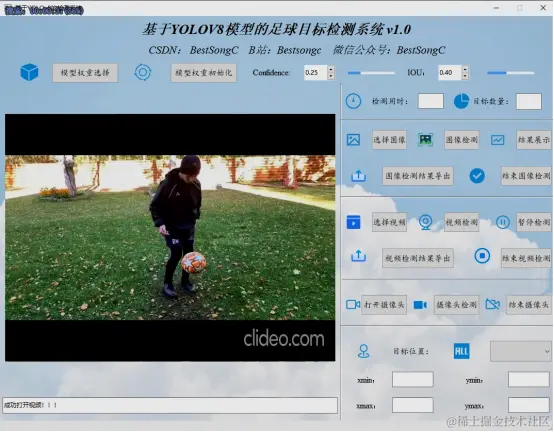Viewport: 554px width, 432px height.
Task: Click the location pin icon
Action: [364, 351]
